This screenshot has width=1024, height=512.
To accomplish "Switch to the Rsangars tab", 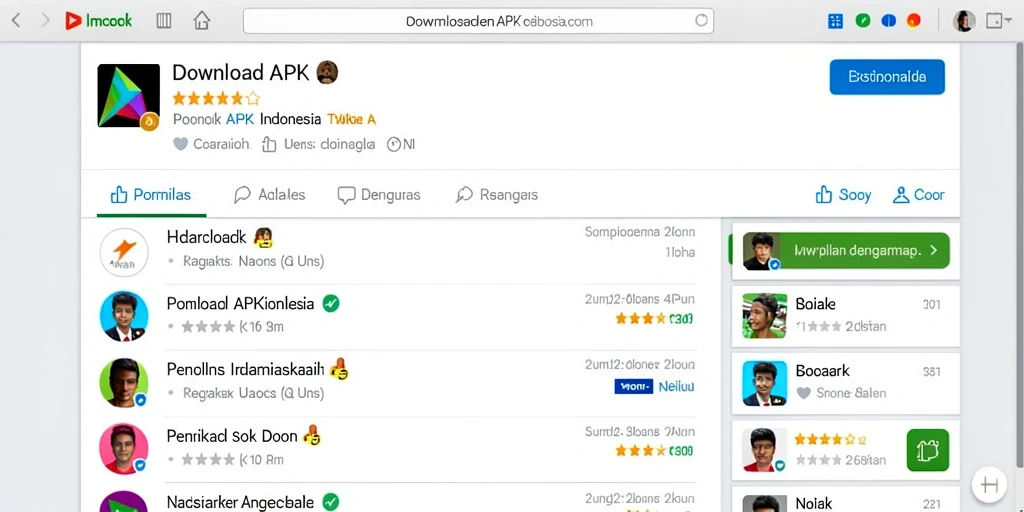I will point(497,195).
